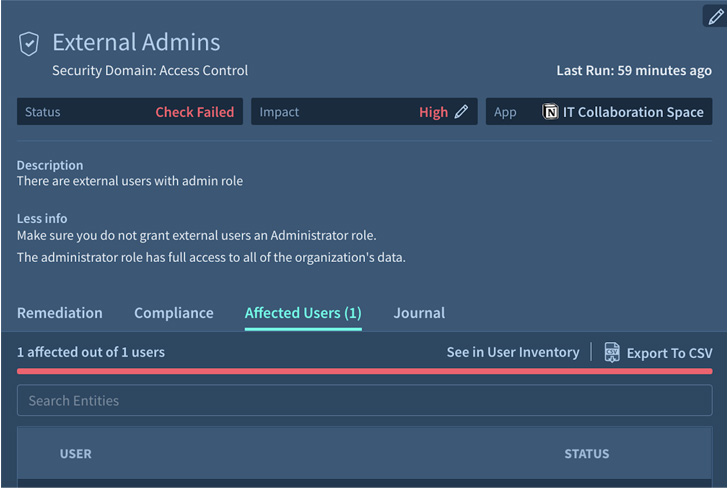Image resolution: width=728 pixels, height=488 pixels.
Task: Click the Check Failed status value
Action: click(x=194, y=112)
